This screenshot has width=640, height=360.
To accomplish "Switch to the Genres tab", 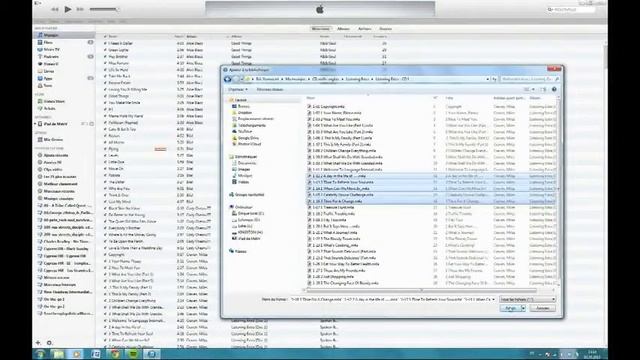I will 385,29.
